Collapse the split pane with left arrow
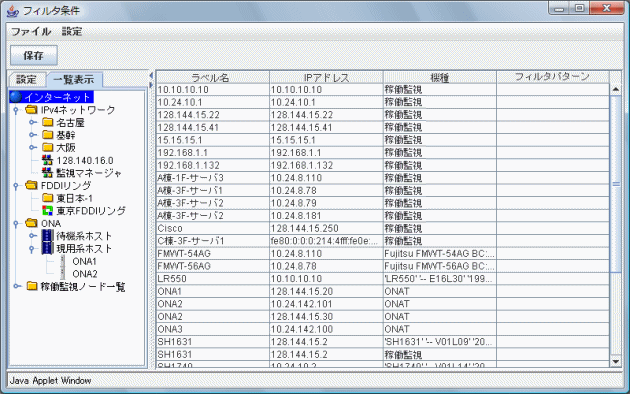The image size is (630, 394). 151,76
